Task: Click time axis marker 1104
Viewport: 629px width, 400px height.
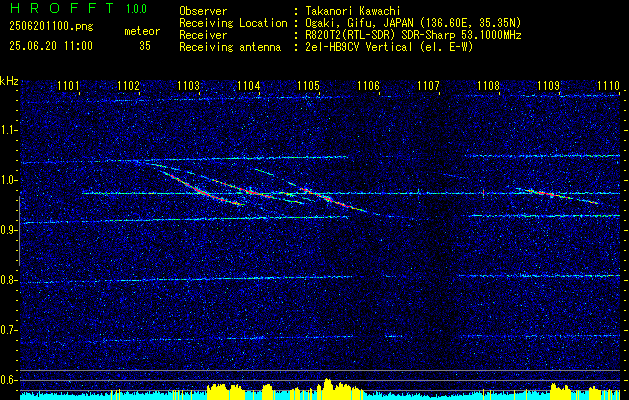Action: [249, 85]
